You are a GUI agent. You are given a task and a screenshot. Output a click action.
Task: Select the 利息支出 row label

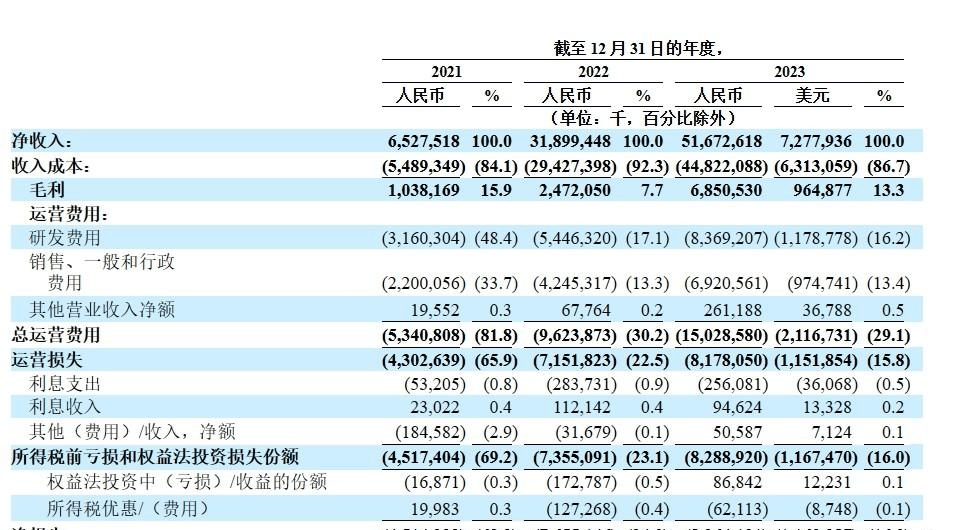(x=65, y=383)
